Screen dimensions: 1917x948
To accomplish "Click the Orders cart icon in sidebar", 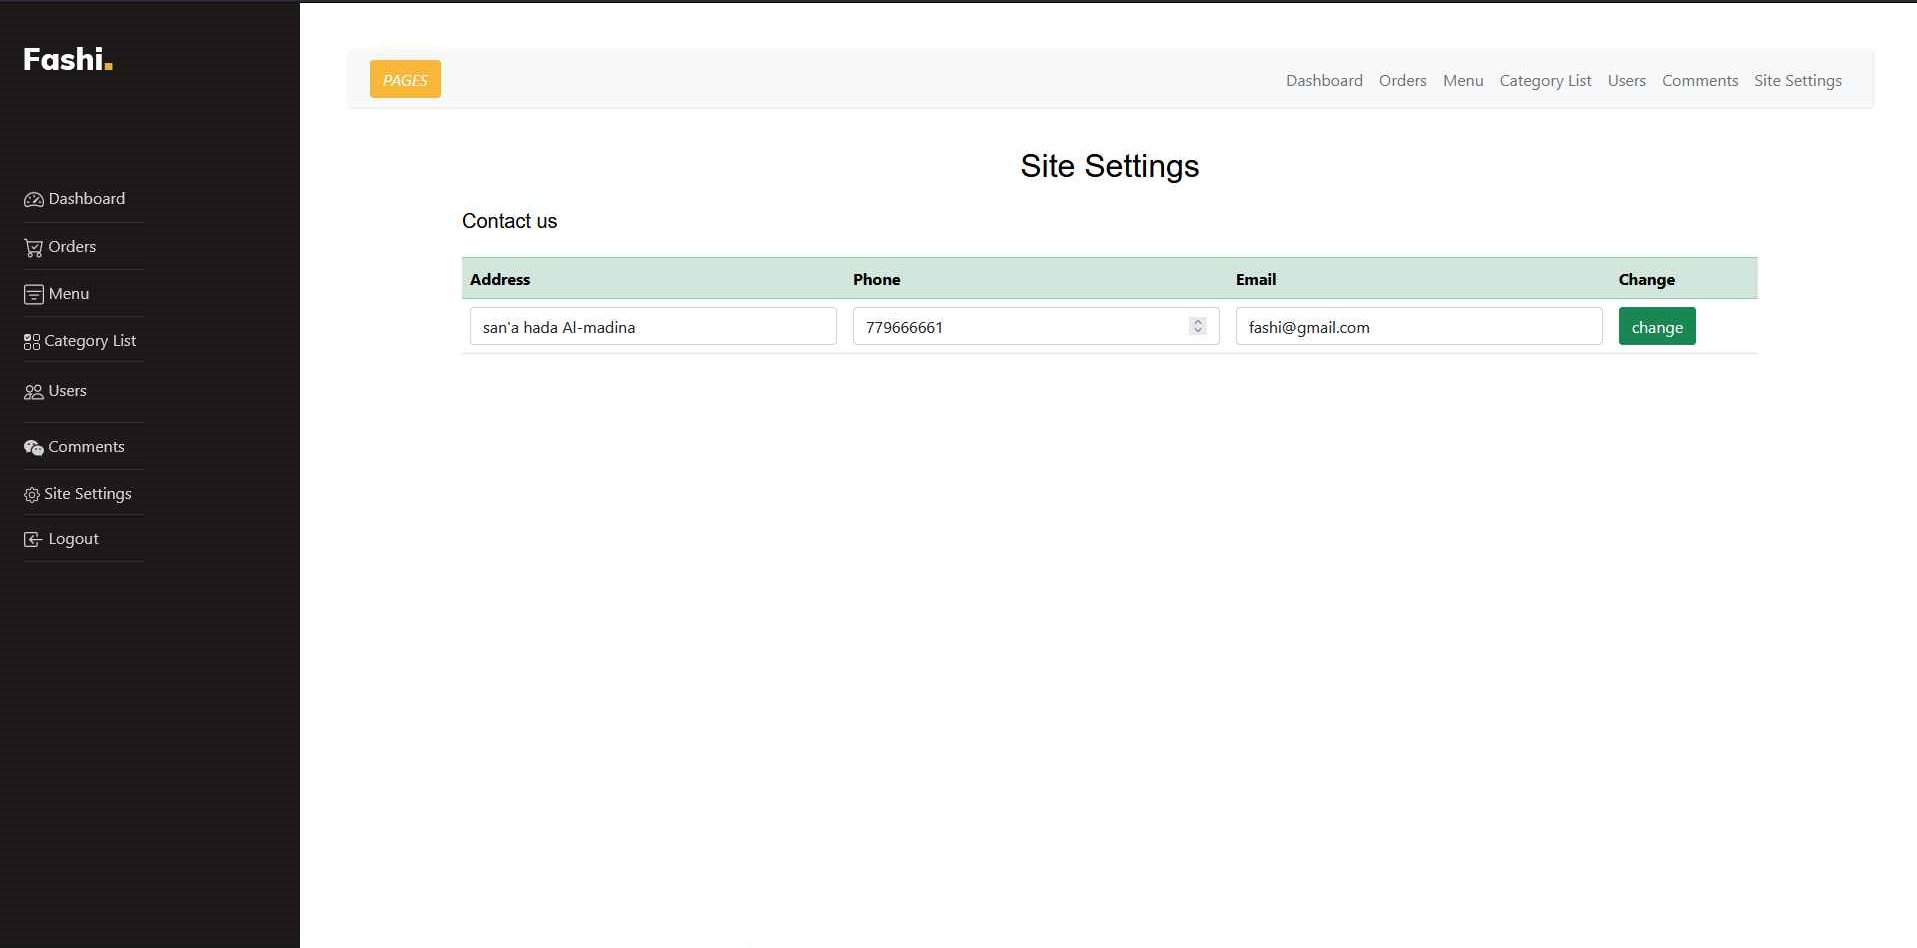I will 33,247.
